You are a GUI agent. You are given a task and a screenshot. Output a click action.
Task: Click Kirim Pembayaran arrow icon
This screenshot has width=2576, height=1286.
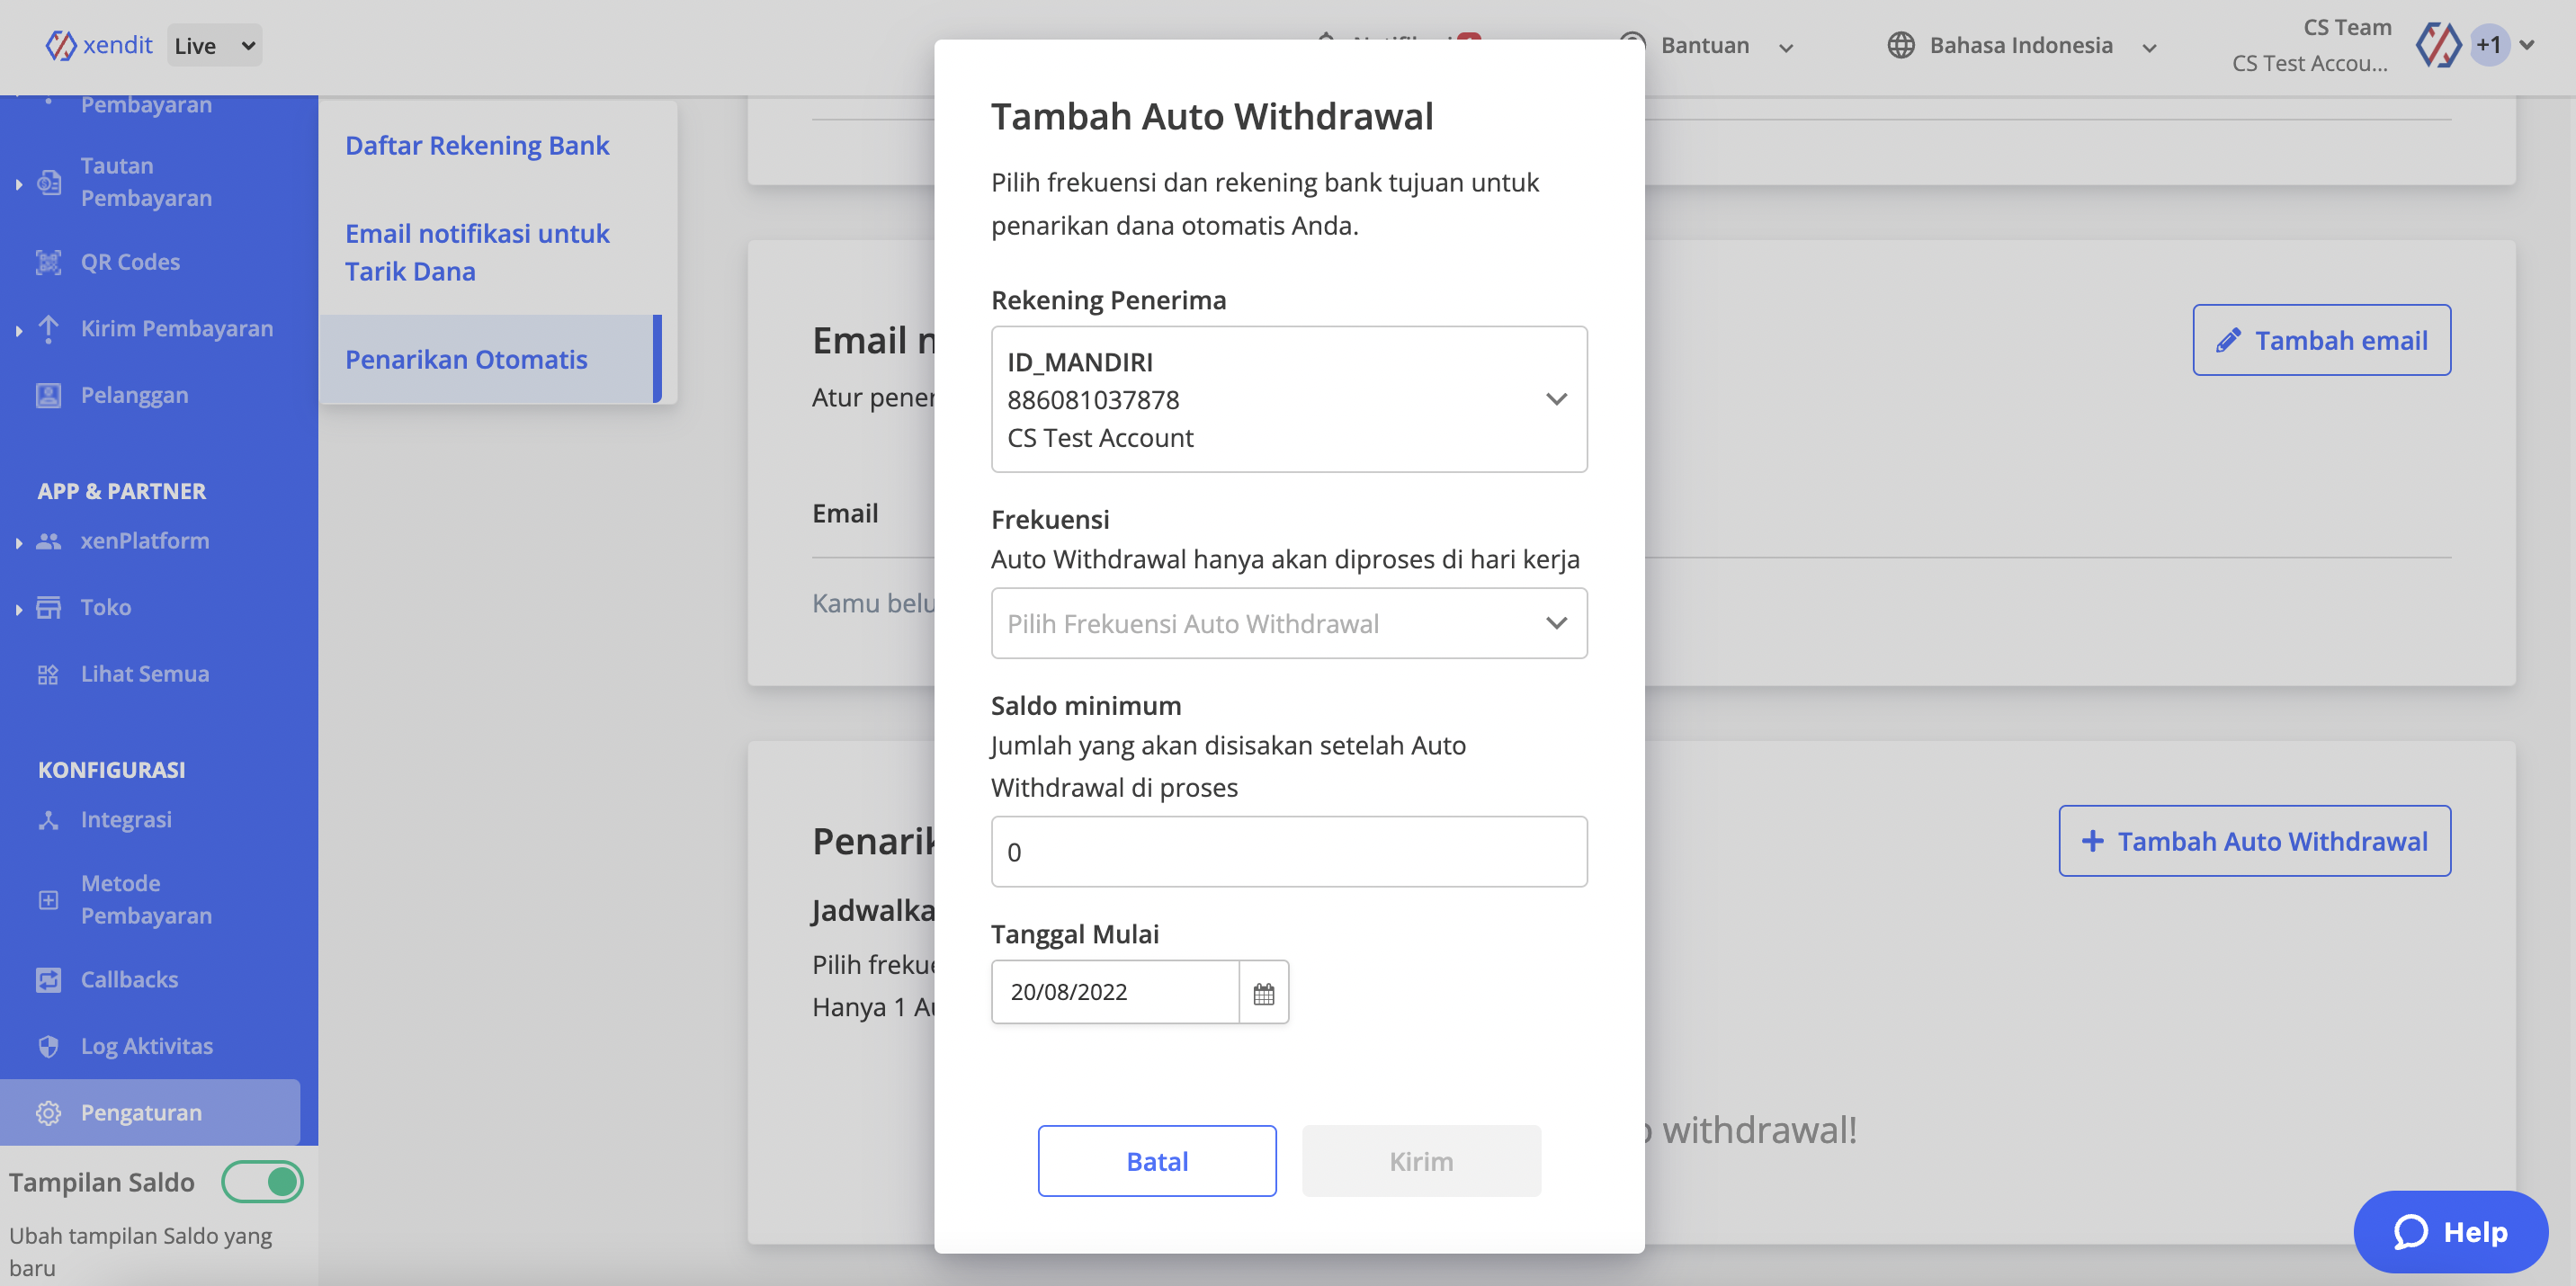(49, 329)
